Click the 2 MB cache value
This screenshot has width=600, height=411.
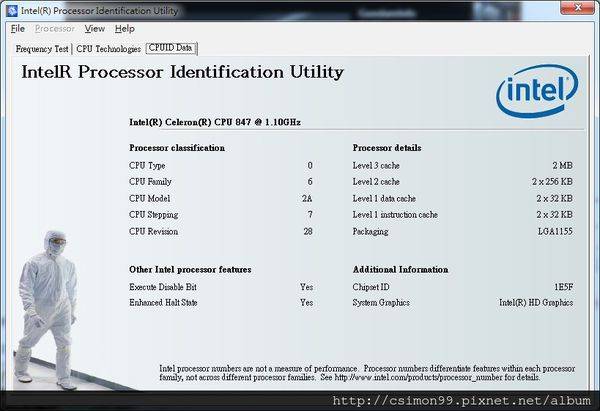pos(562,166)
